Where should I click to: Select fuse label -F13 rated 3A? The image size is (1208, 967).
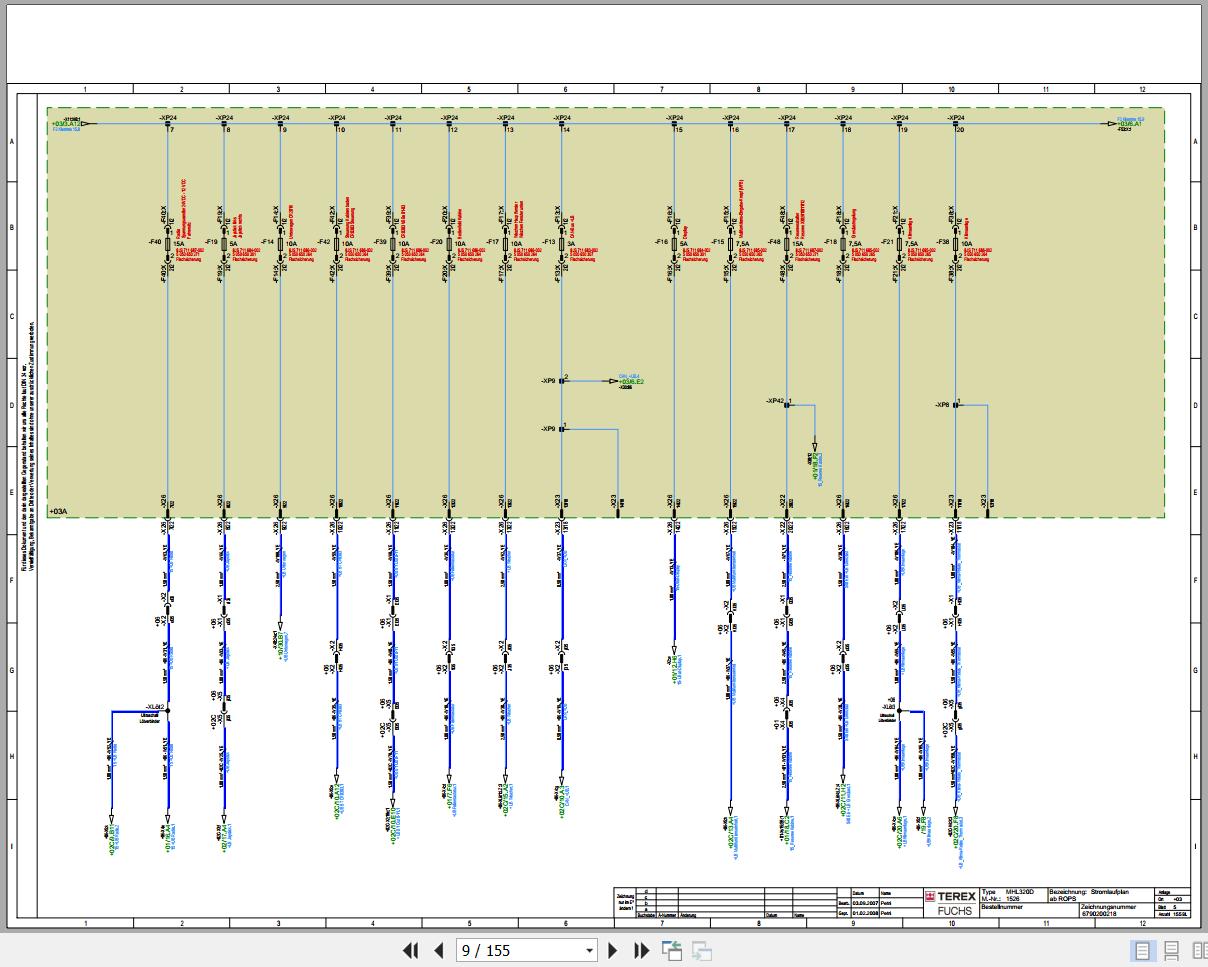coord(549,242)
